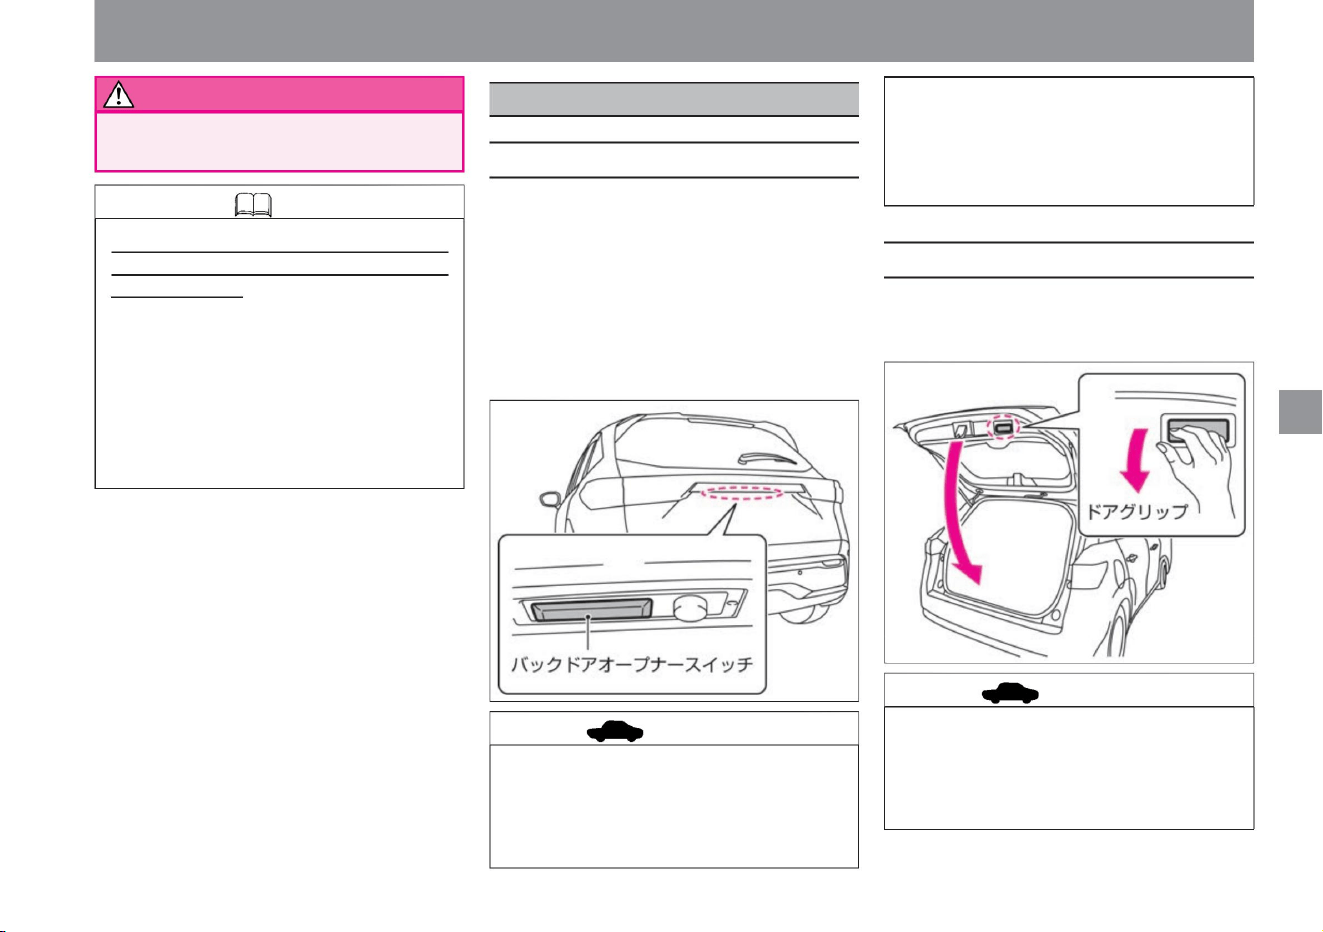Open the gray chapter tab at page edge
Screen dimensions: 1323x932
(x=1300, y=410)
